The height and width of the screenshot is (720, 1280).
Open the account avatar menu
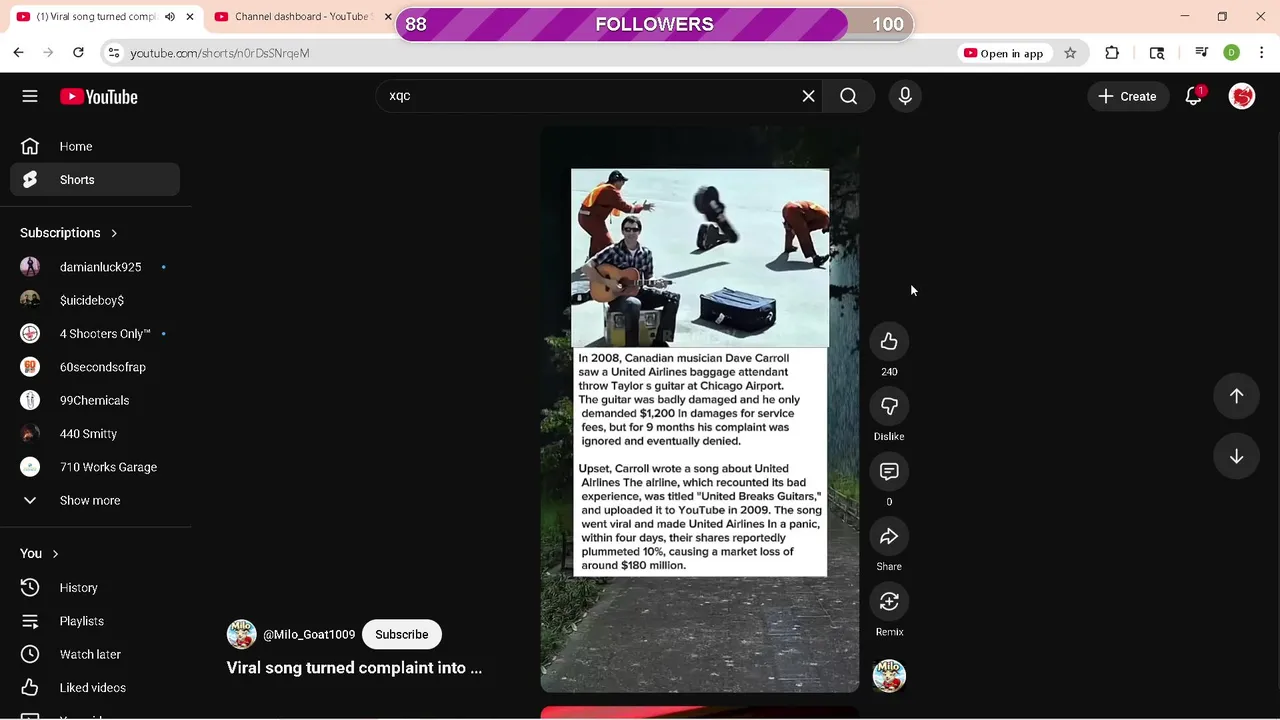(1242, 96)
